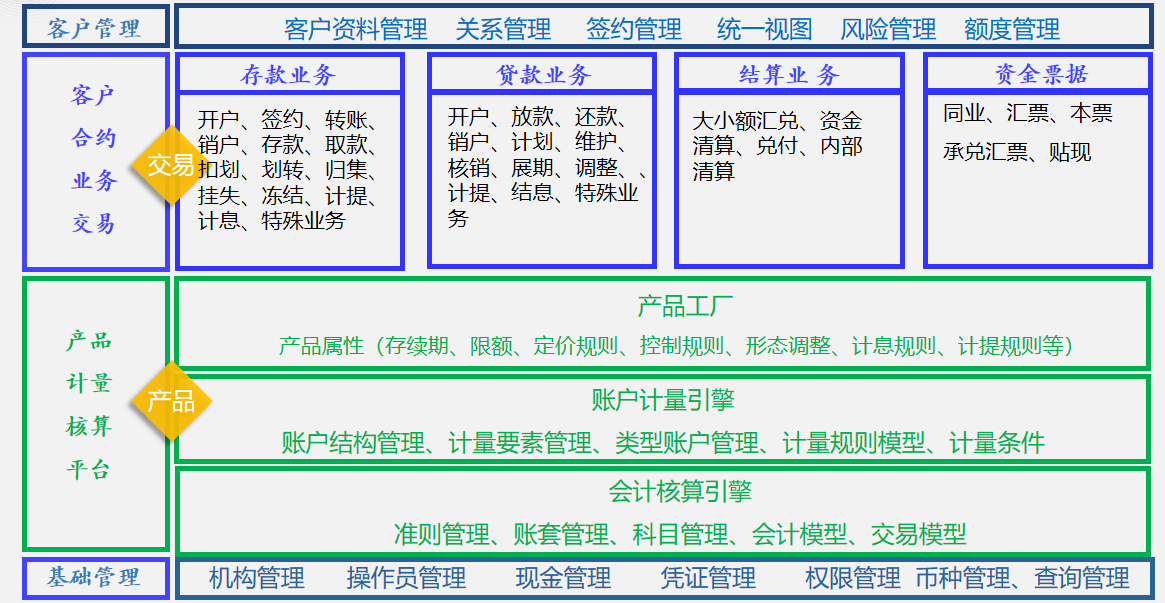Open 客户资料管理 in the top bar
The height and width of the screenshot is (603, 1165).
(355, 29)
